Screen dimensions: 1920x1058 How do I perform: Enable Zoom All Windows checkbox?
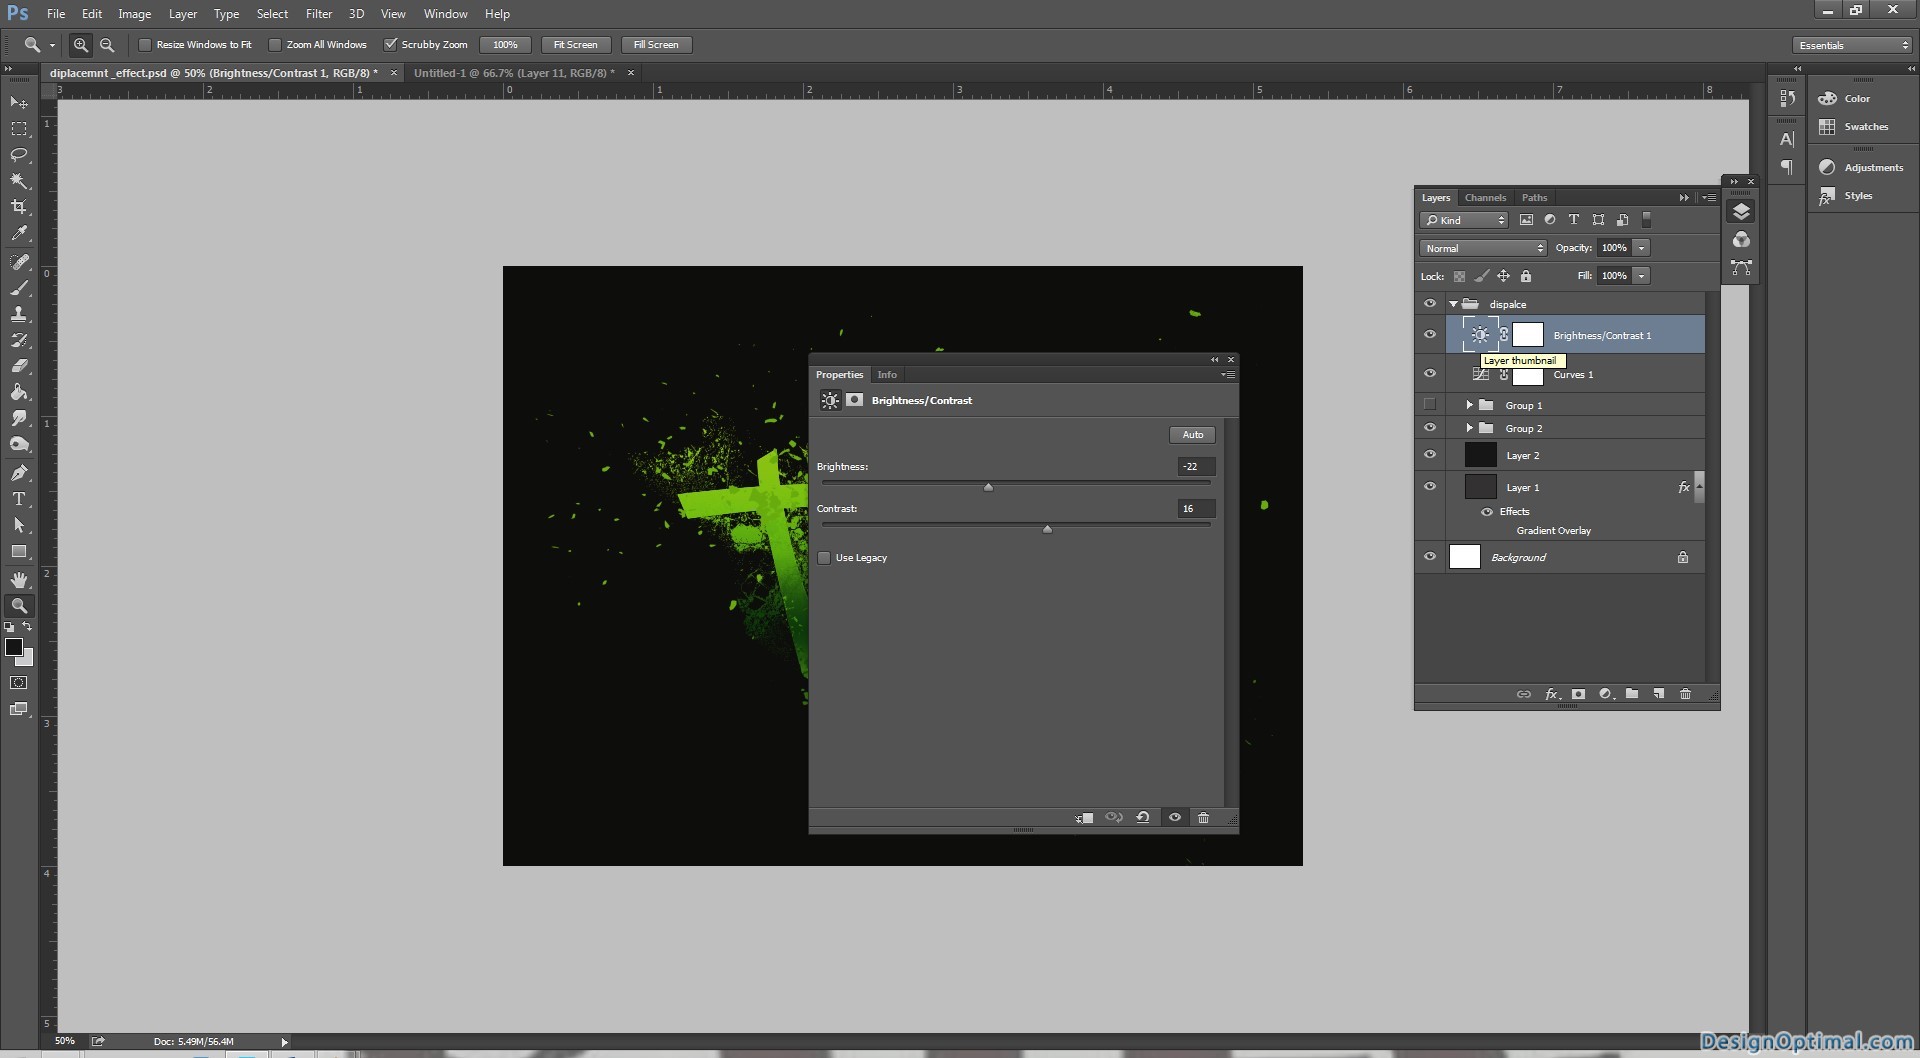[x=275, y=44]
